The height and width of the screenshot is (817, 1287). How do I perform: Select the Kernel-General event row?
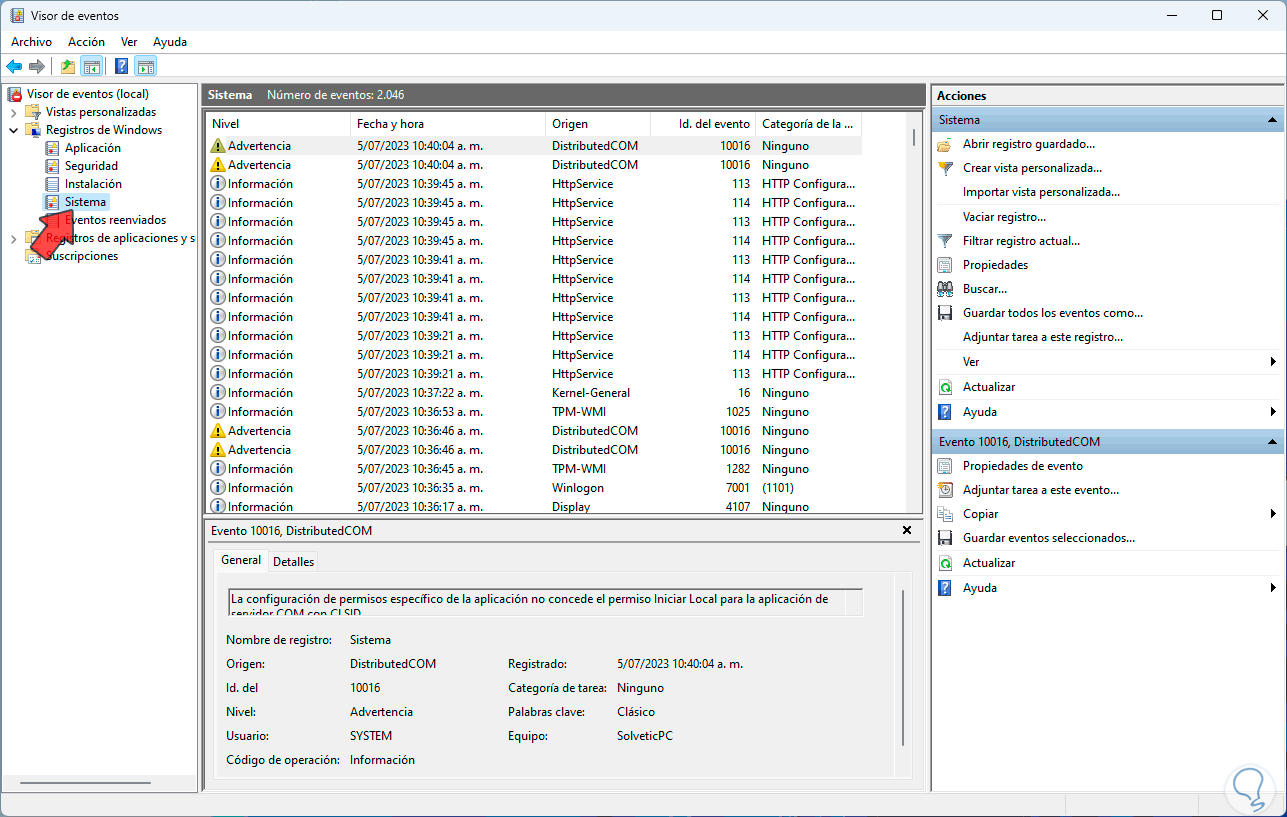click(x=590, y=393)
